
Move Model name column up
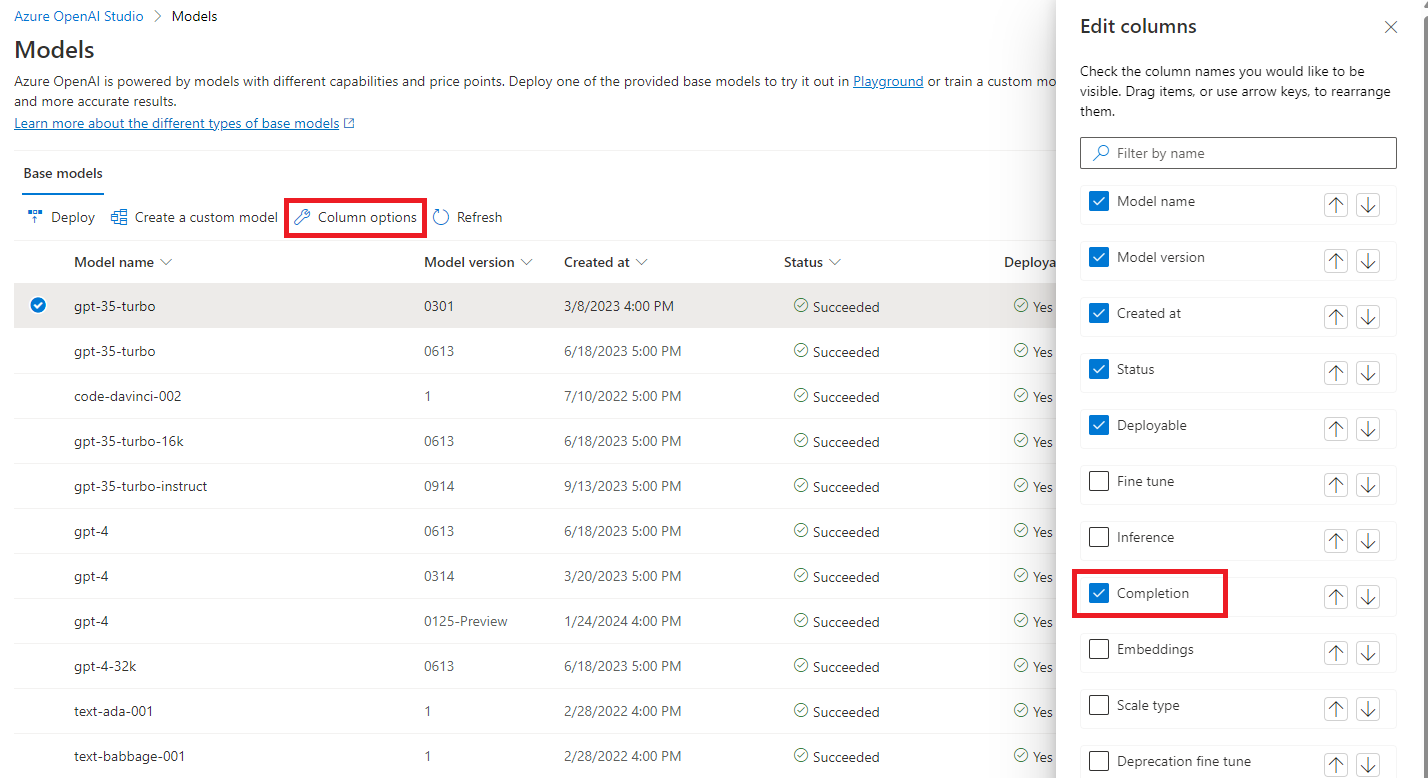coord(1336,205)
